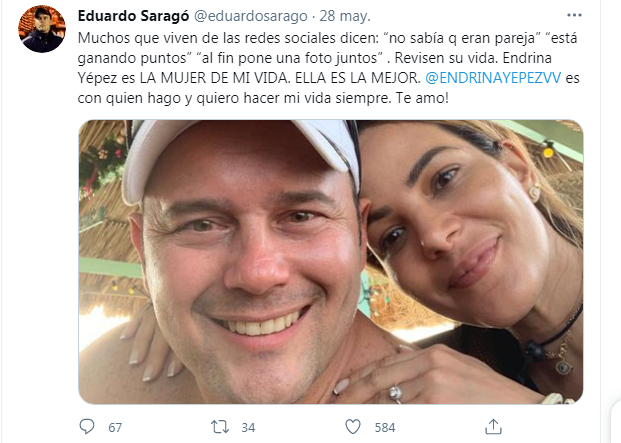Click the retweet count 34

[248, 428]
